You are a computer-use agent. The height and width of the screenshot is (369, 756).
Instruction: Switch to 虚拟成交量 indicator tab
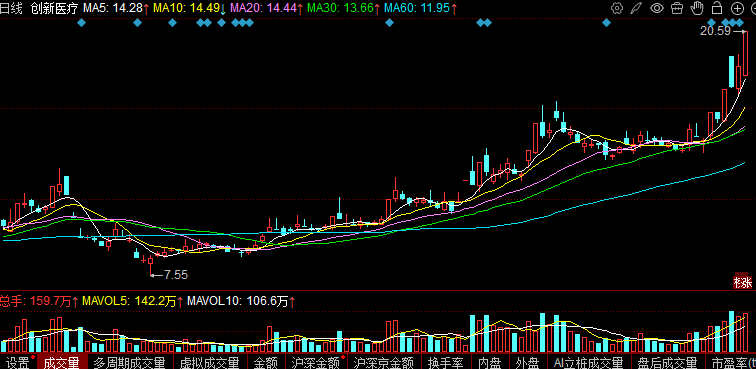(x=209, y=362)
